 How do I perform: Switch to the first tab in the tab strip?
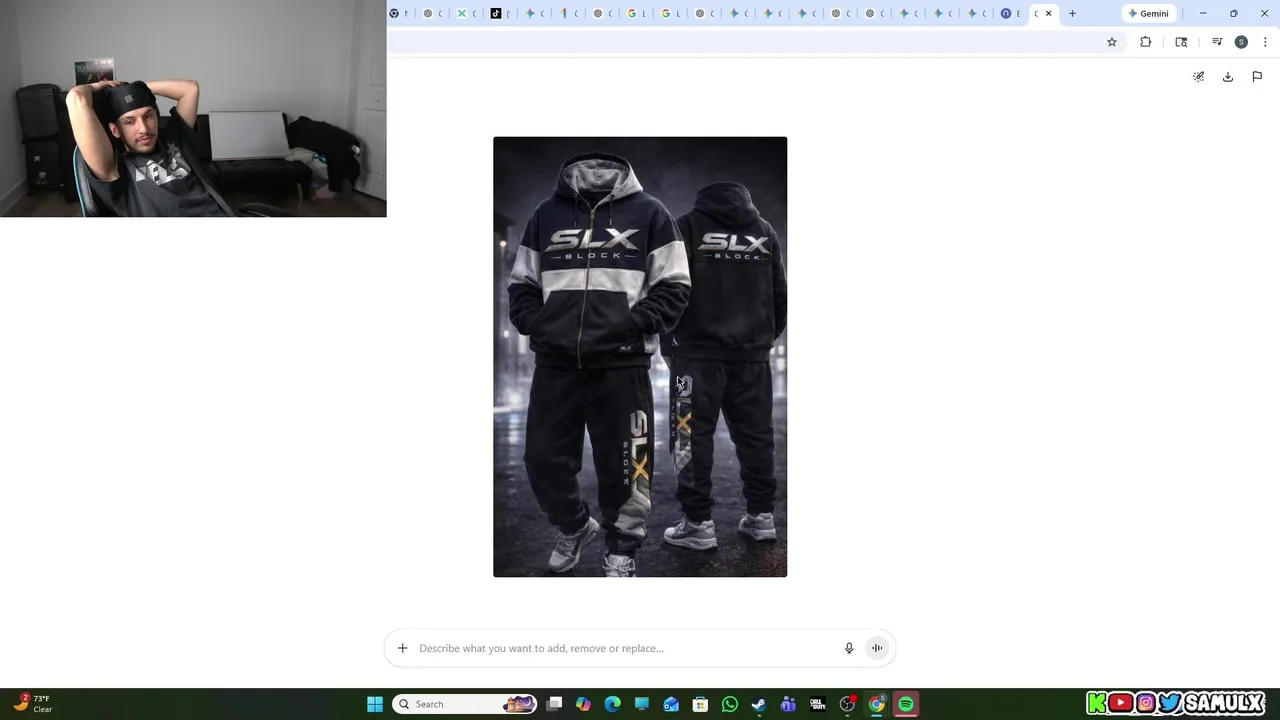(x=398, y=13)
